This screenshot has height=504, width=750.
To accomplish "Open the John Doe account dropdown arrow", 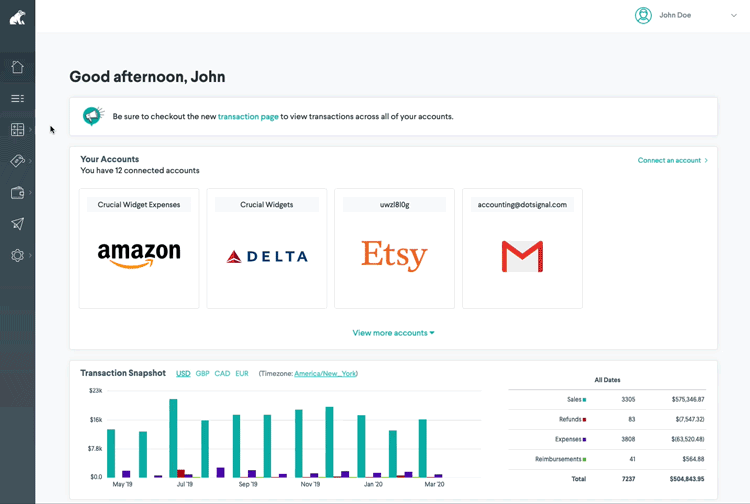I will pyautogui.click(x=734, y=16).
